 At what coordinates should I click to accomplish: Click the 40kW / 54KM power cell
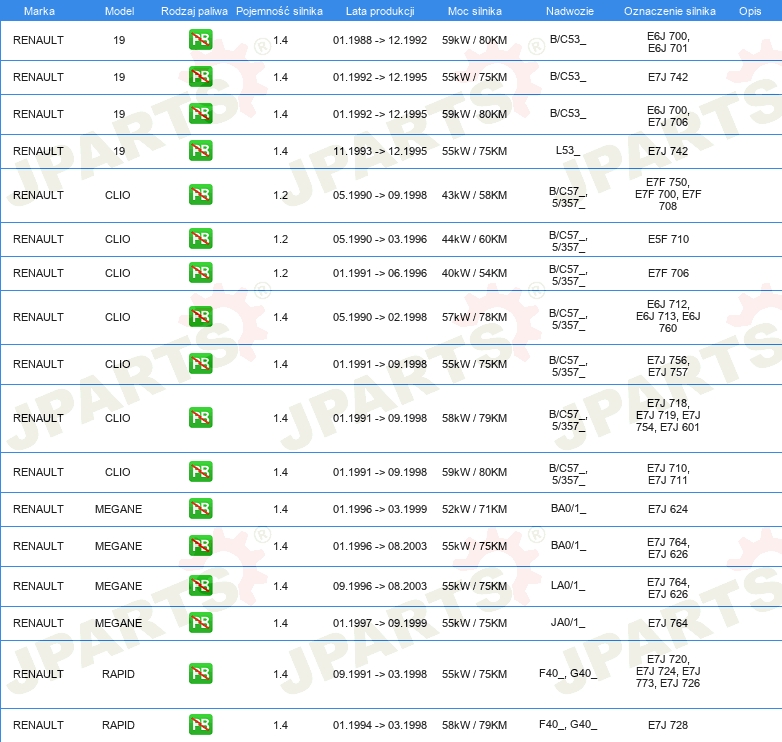[x=474, y=273]
